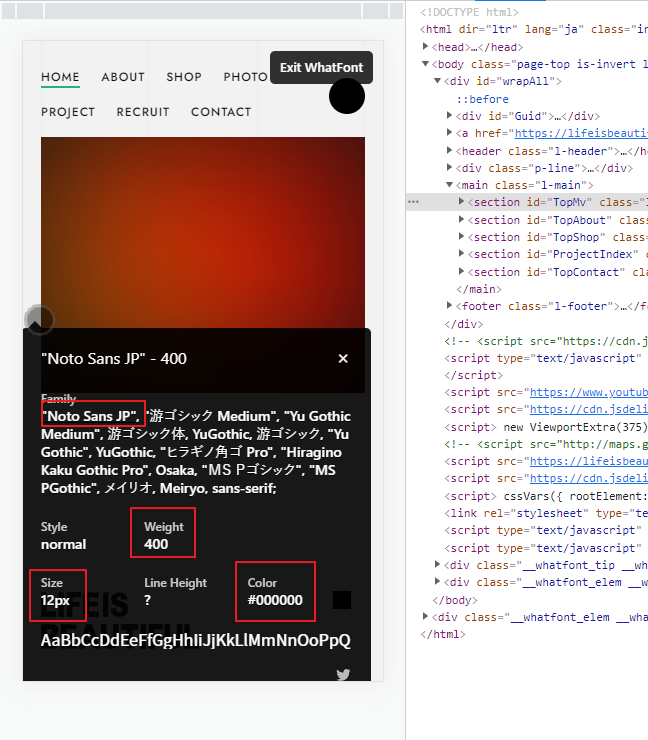
Task: Expand the section TopShop node
Action: click(x=462, y=236)
